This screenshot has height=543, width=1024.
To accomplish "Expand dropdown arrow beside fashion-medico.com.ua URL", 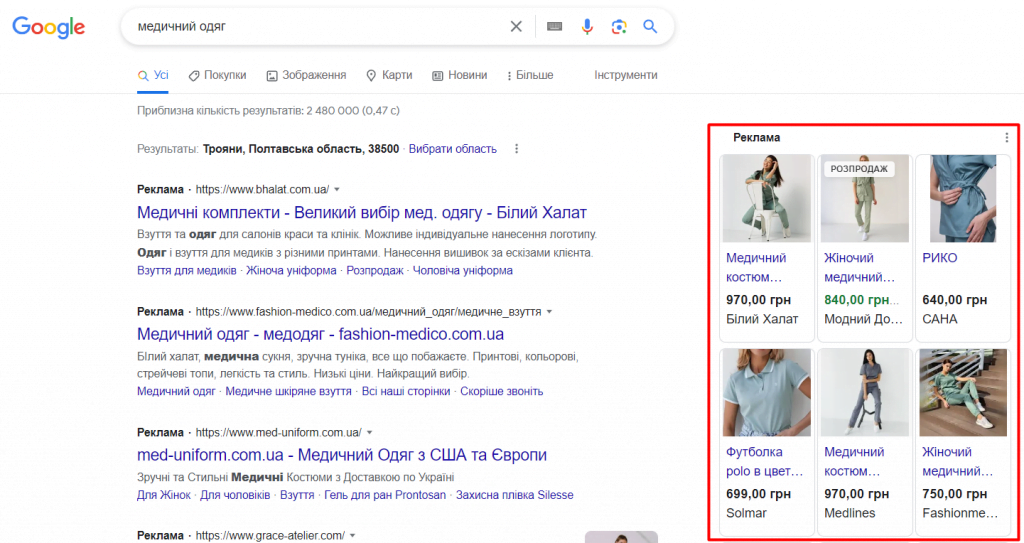I will click(549, 312).
